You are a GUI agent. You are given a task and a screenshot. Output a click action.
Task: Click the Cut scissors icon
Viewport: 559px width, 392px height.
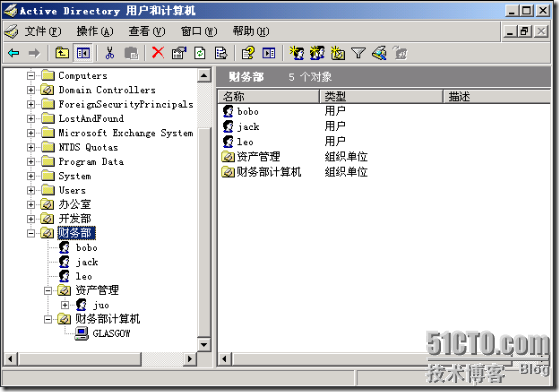pos(109,53)
